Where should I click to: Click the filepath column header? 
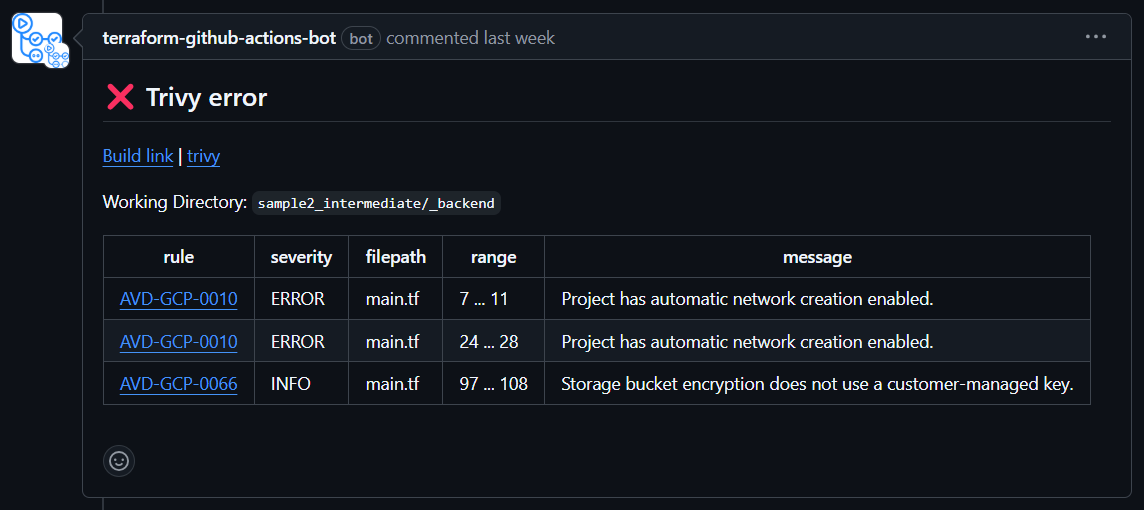(x=395, y=257)
